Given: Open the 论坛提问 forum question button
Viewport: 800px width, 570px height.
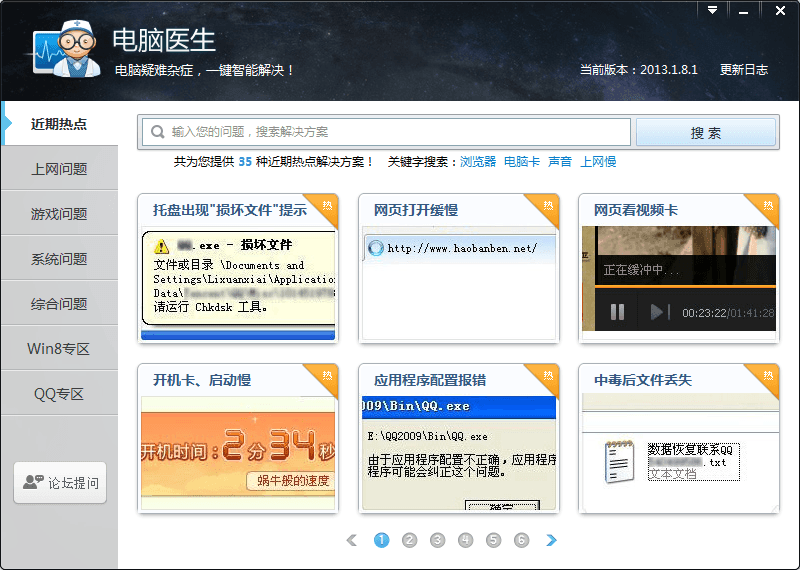Looking at the screenshot, I should (x=60, y=483).
